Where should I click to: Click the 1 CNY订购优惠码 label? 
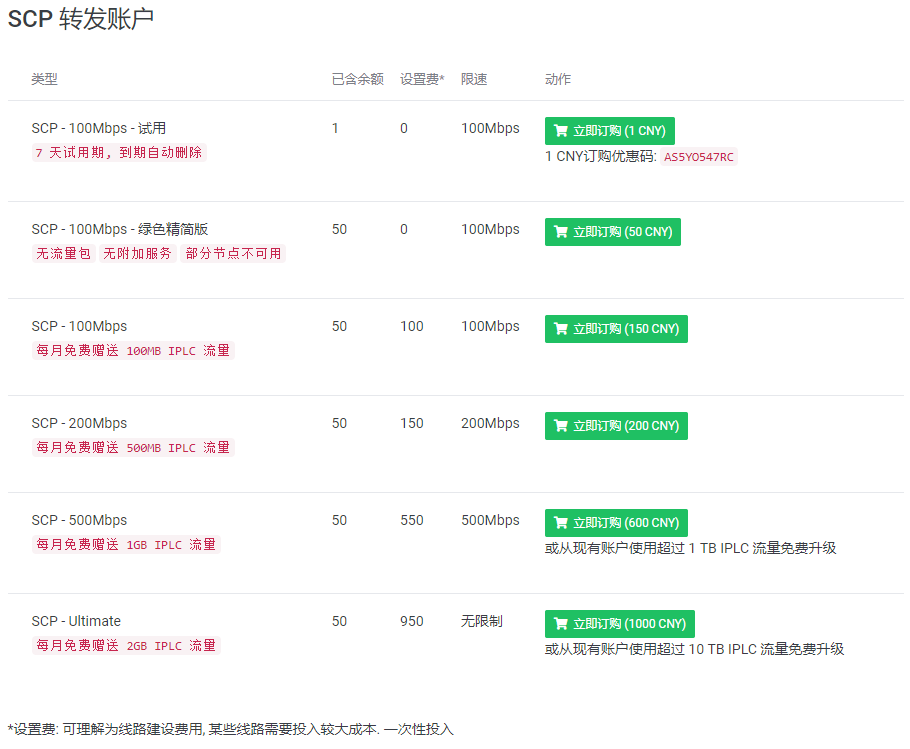(601, 157)
